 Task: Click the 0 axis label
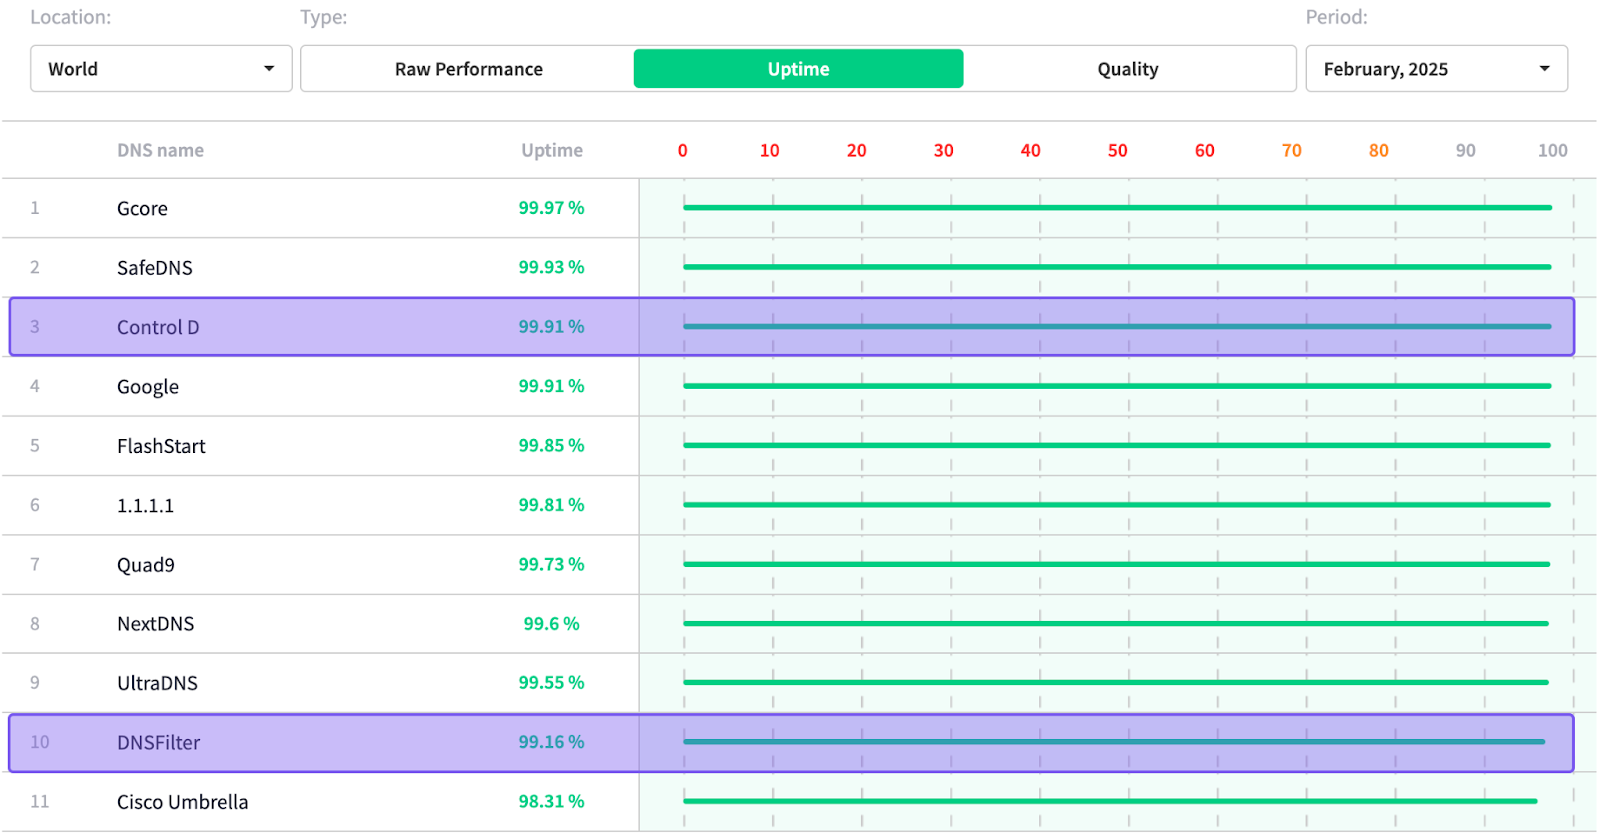[x=683, y=150]
